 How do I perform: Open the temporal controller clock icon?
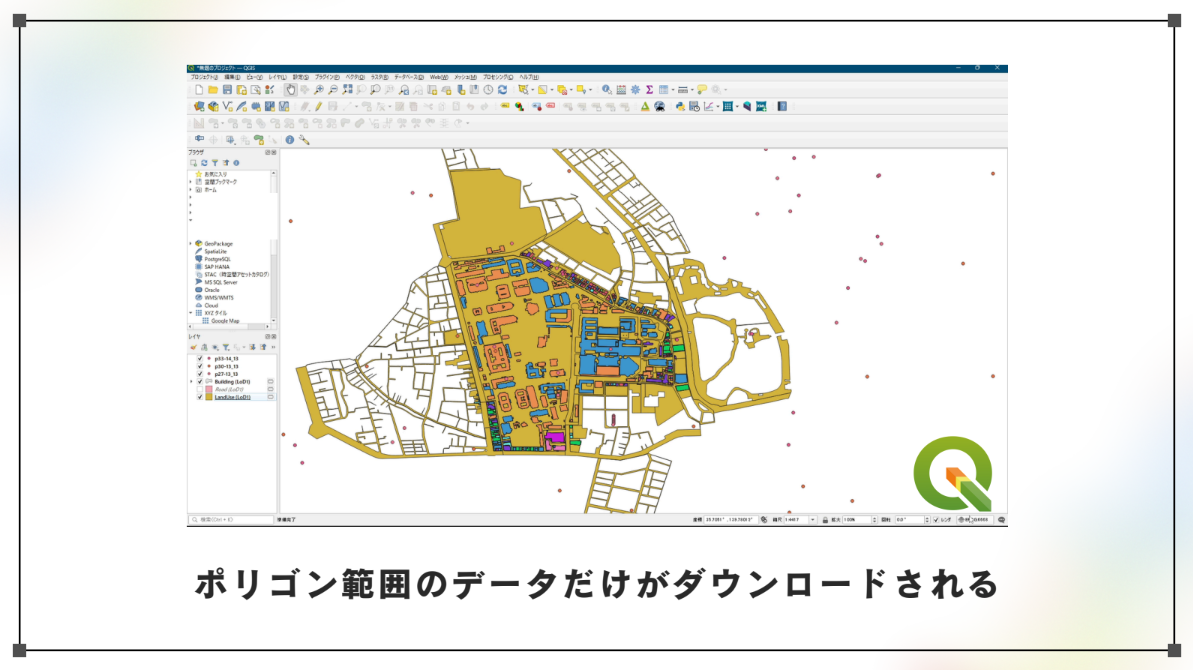tap(488, 90)
